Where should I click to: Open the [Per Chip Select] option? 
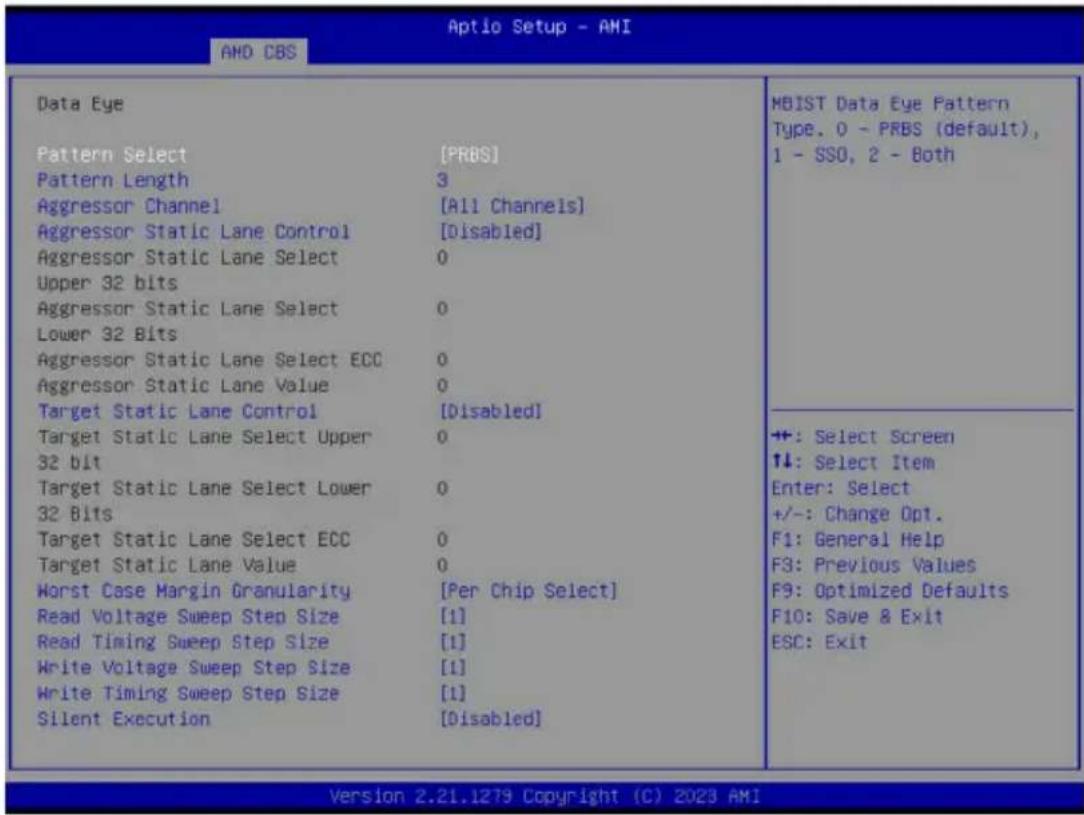point(528,591)
